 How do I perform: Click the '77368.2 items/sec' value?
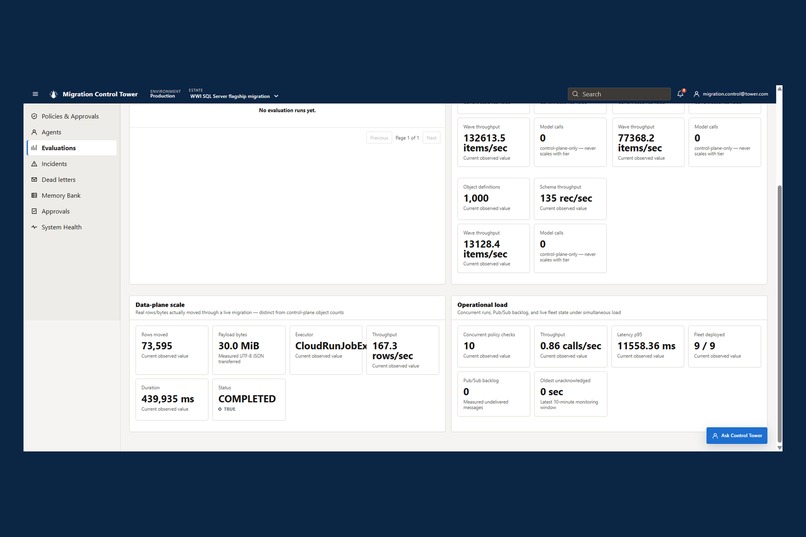[x=639, y=143]
